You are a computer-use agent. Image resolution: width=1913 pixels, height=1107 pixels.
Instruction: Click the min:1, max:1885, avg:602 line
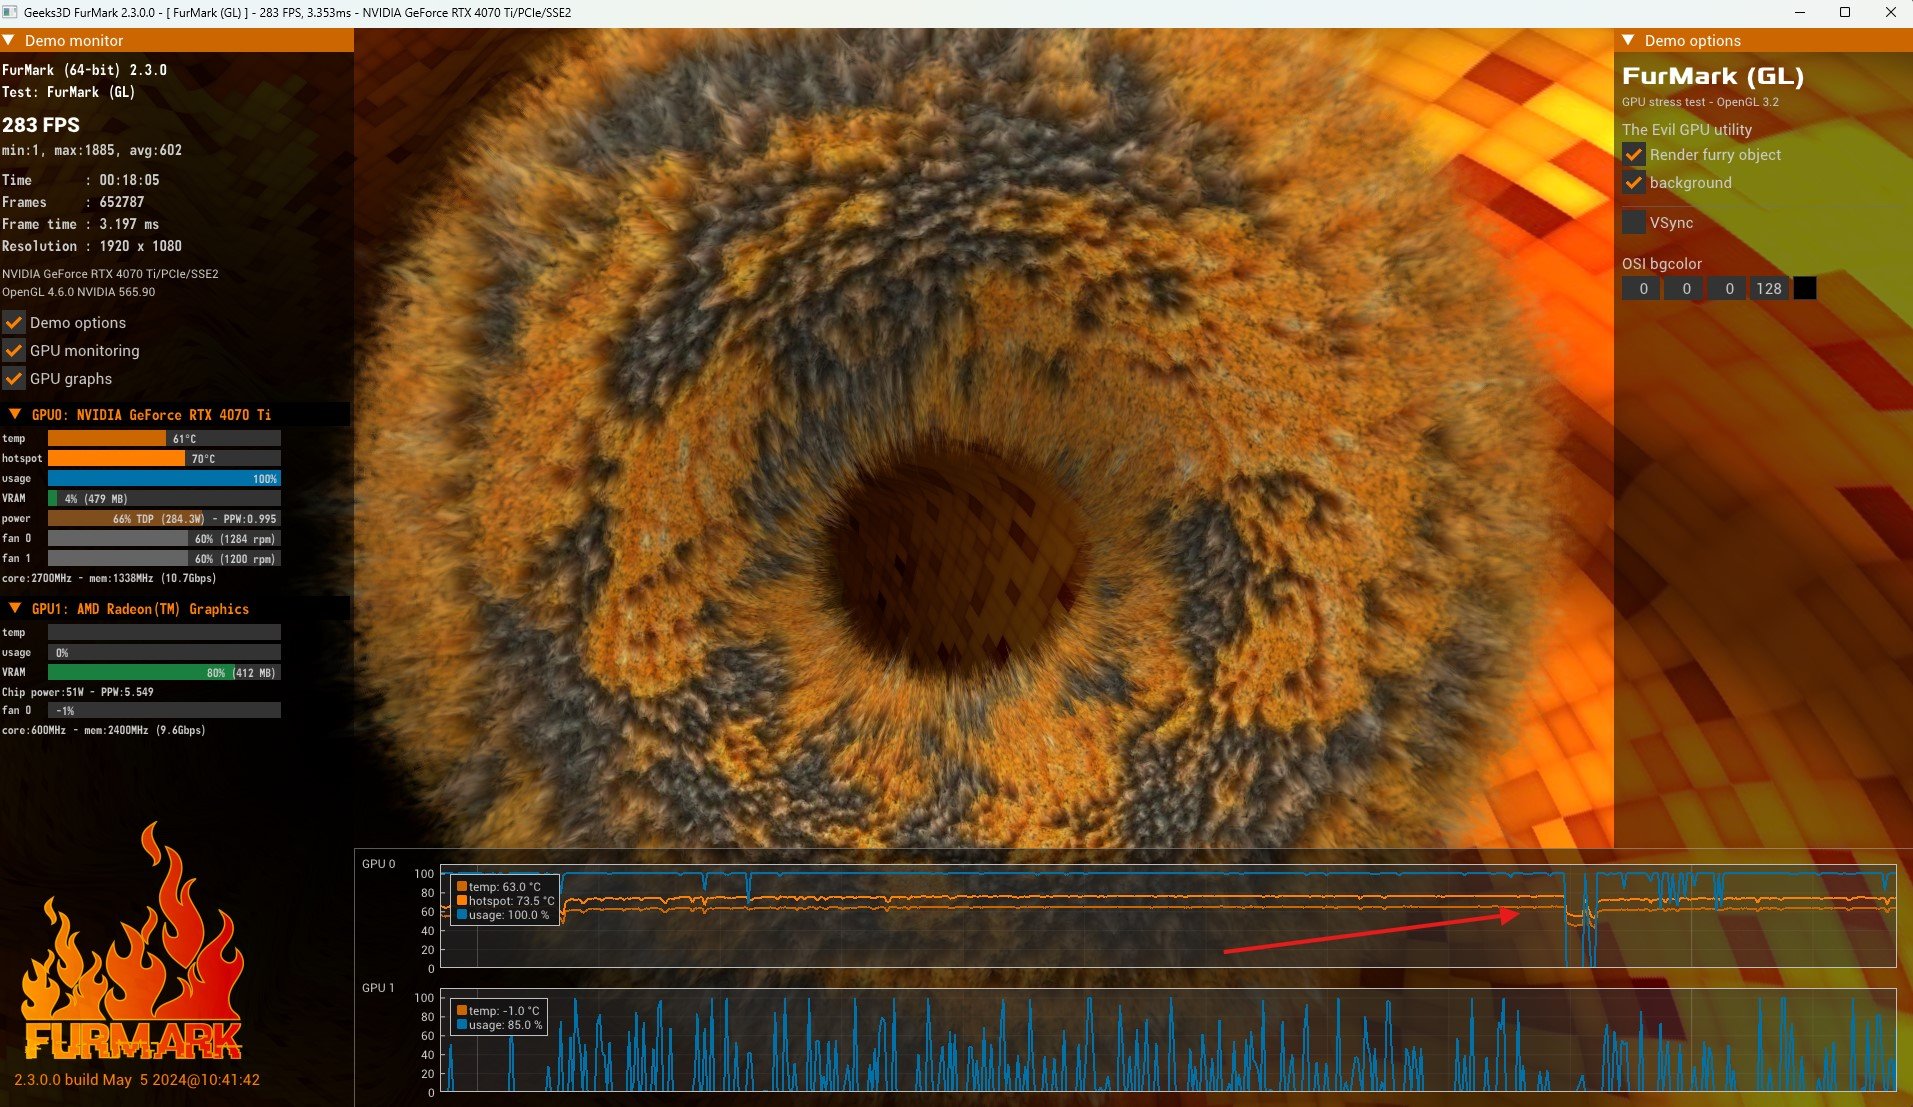(x=92, y=151)
